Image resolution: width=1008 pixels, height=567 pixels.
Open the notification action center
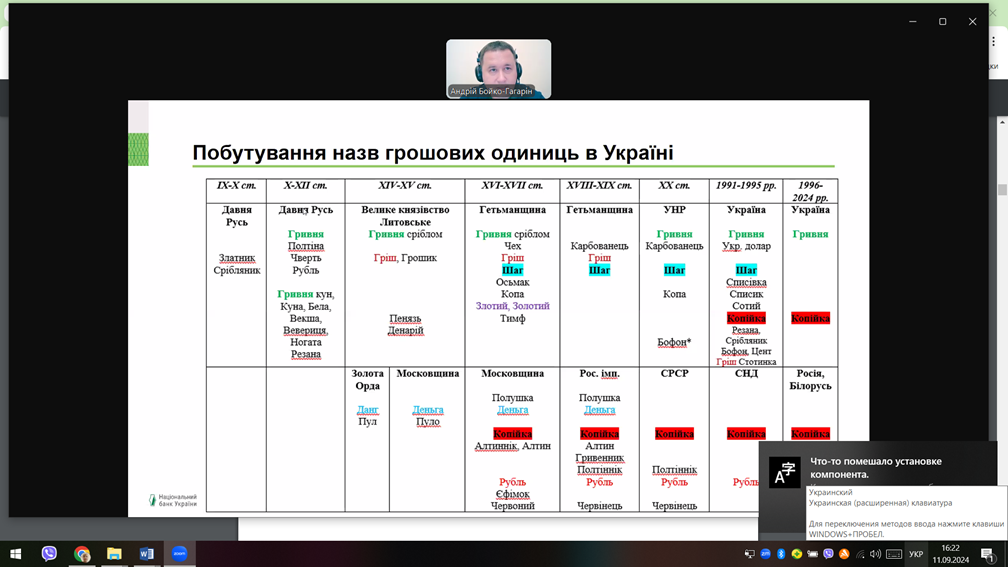tap(988, 554)
